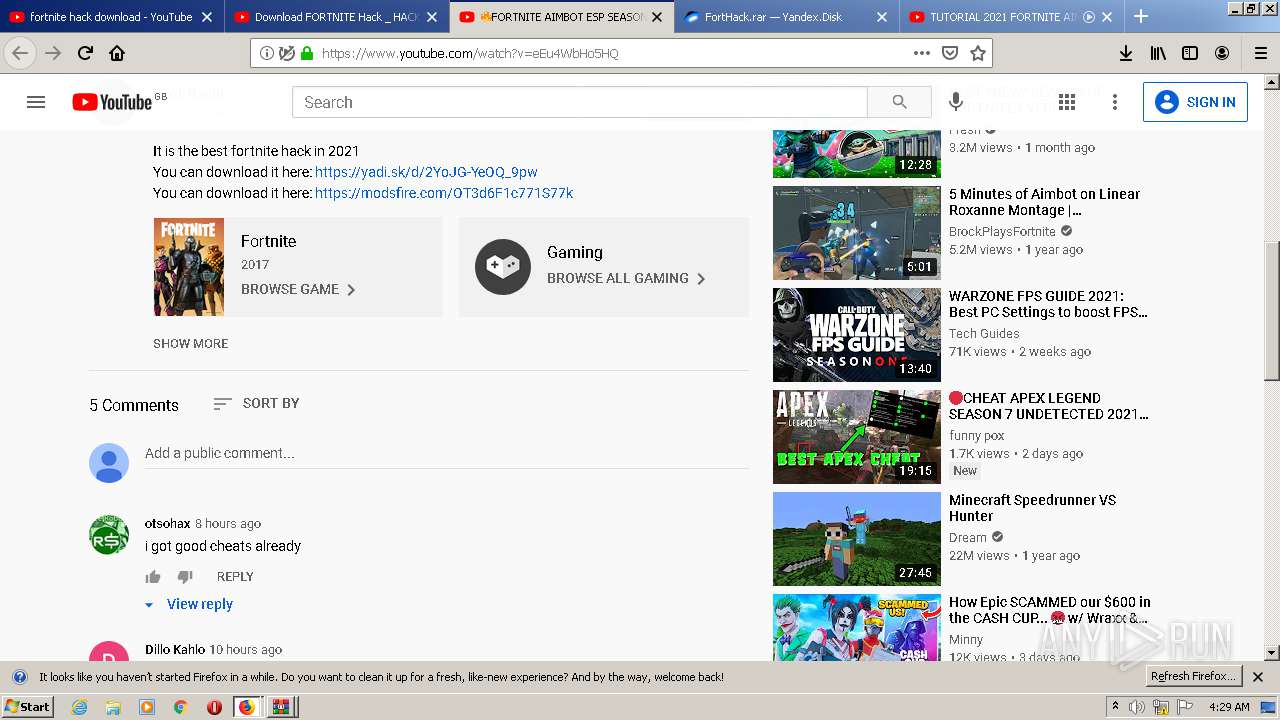Click the voice search microphone icon

click(x=956, y=102)
